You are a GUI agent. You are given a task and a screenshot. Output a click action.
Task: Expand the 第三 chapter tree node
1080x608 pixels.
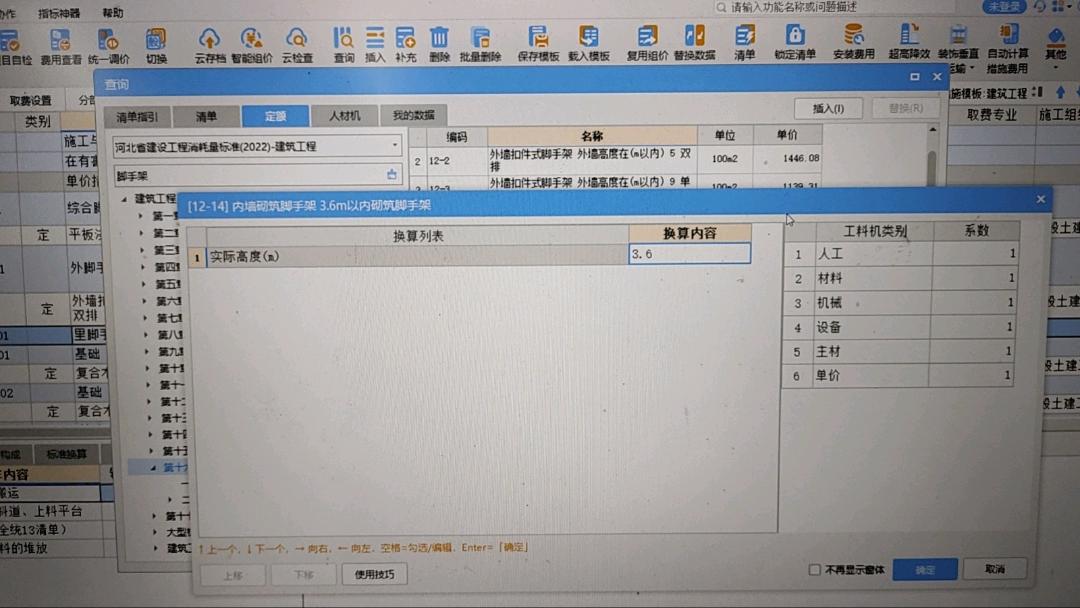tap(142, 250)
